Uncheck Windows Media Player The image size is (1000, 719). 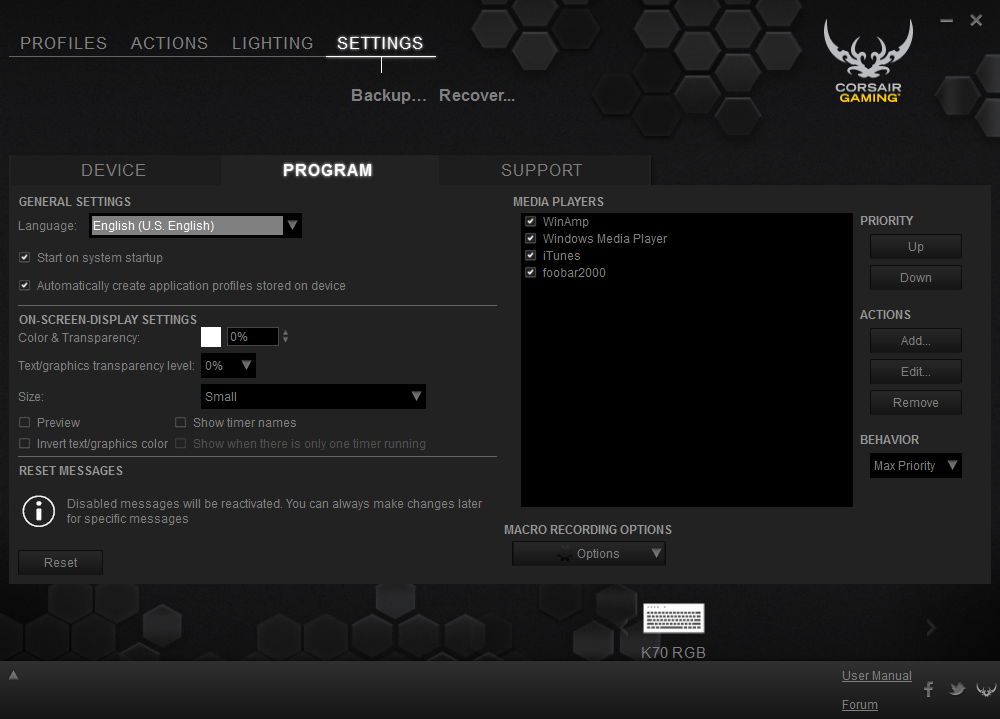[531, 239]
